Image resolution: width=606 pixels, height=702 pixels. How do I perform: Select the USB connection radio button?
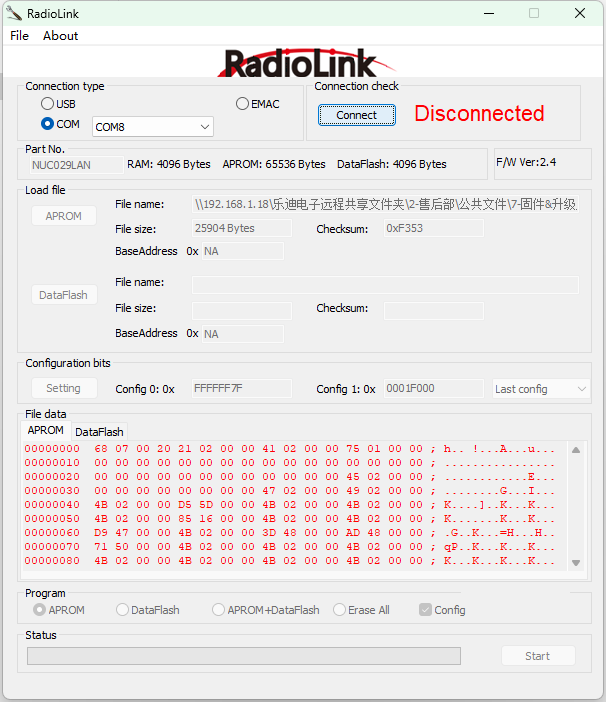[x=48, y=104]
